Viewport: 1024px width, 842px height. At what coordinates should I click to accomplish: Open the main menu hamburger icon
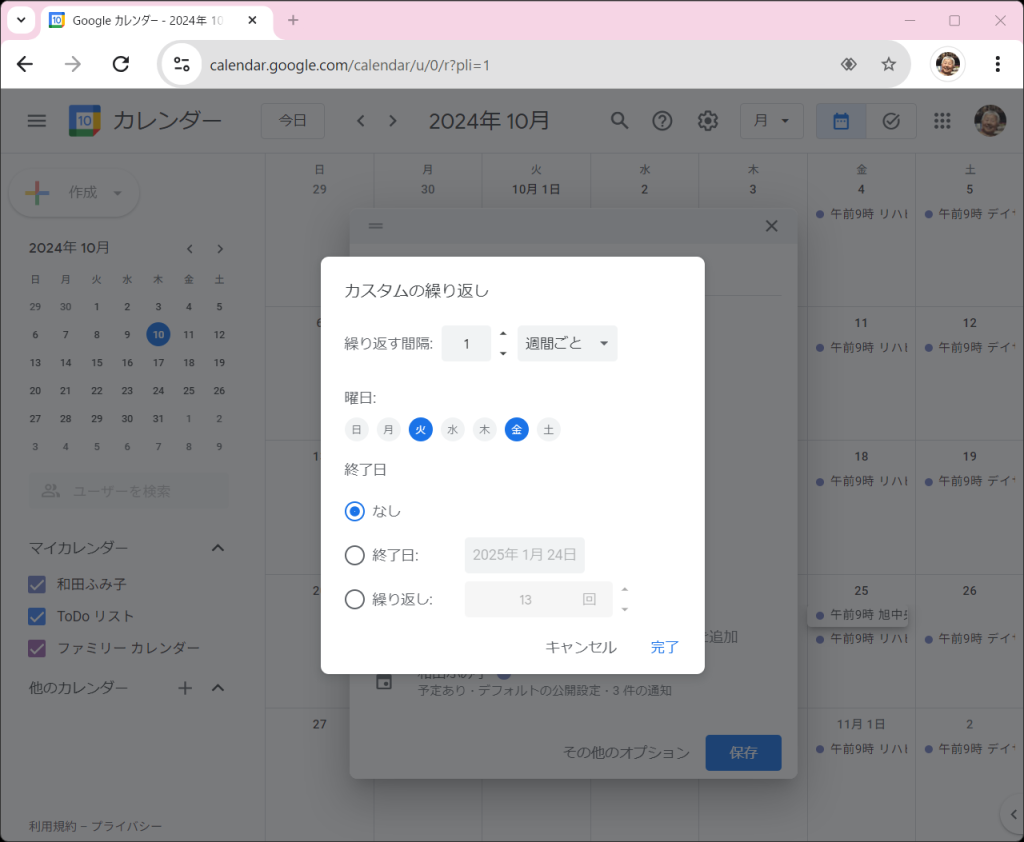(x=37, y=121)
